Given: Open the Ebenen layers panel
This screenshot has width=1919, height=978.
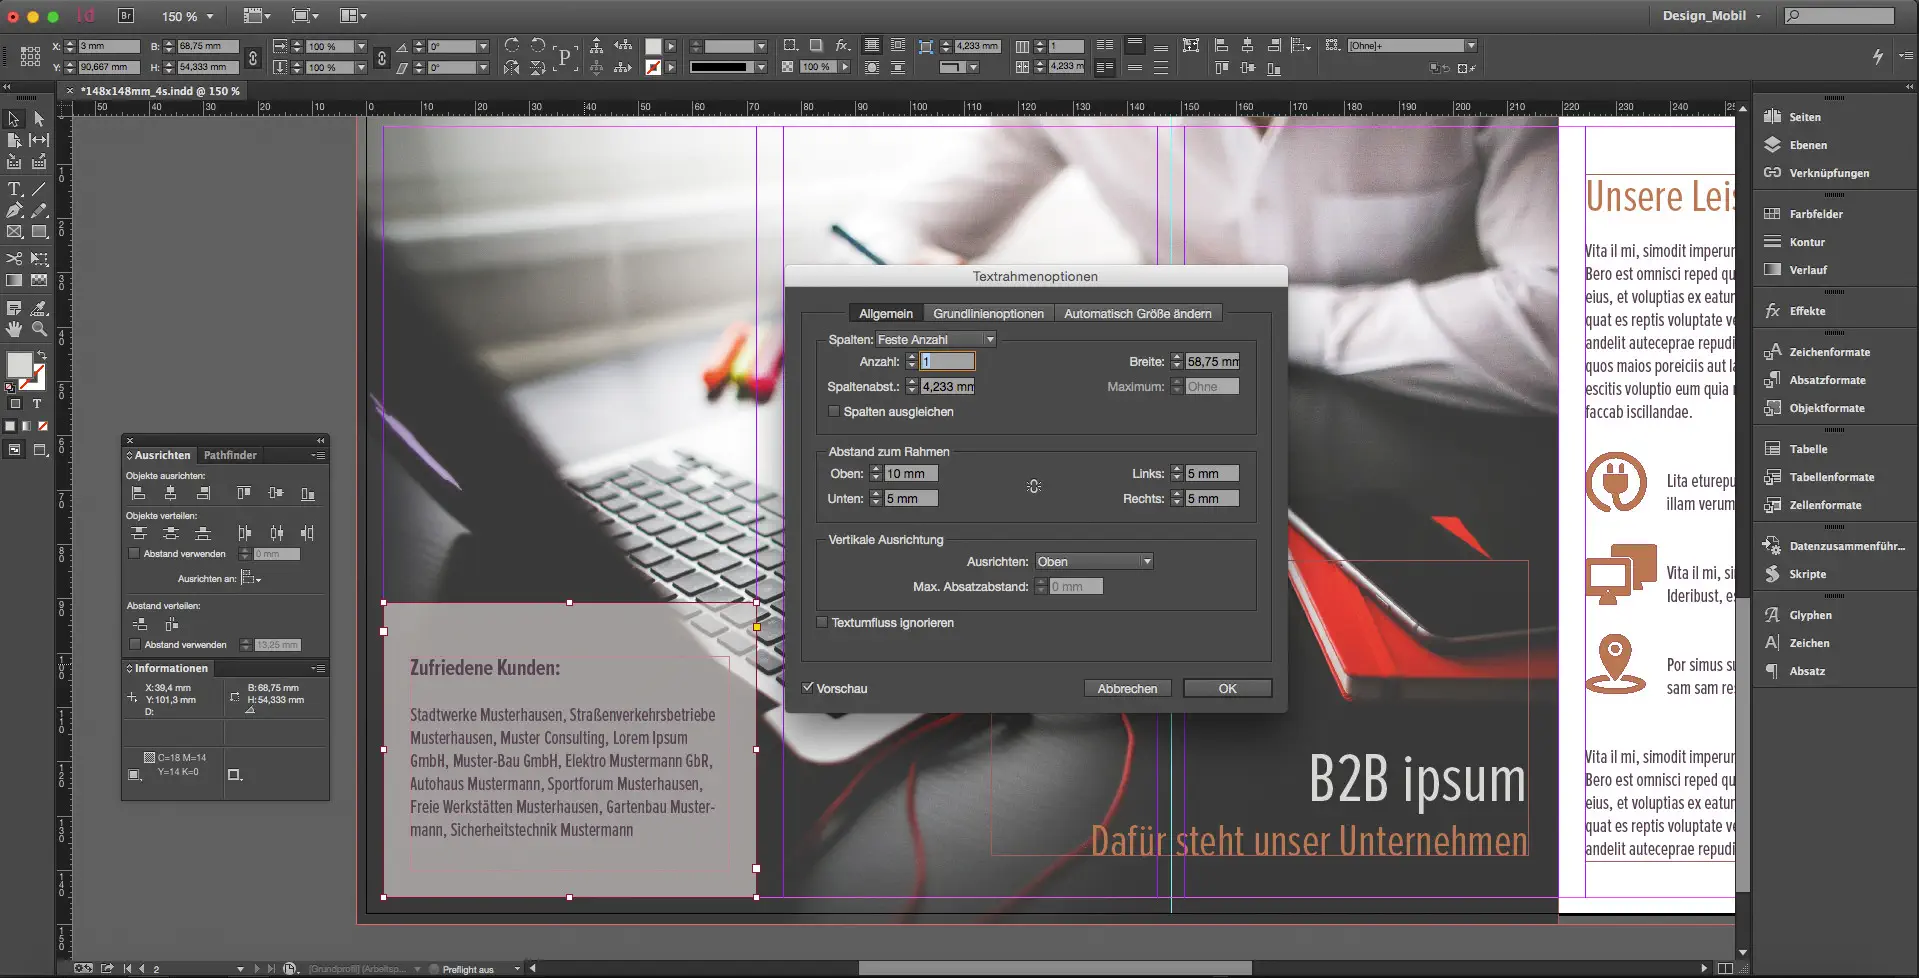Looking at the screenshot, I should pyautogui.click(x=1807, y=145).
